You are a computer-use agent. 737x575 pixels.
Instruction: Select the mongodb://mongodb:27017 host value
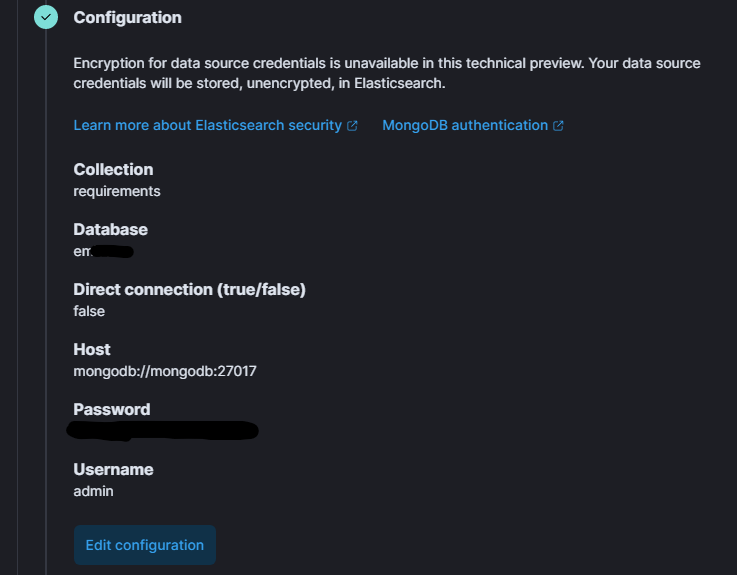[x=165, y=371]
